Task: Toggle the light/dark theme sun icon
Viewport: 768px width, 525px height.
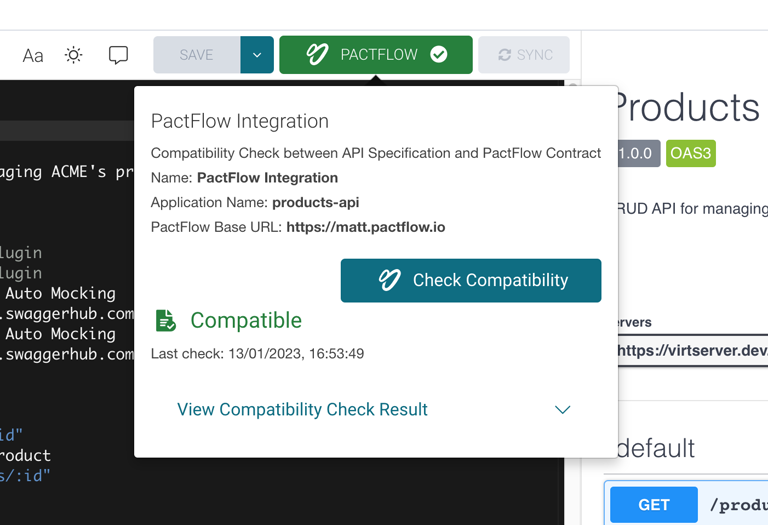Action: coord(74,55)
